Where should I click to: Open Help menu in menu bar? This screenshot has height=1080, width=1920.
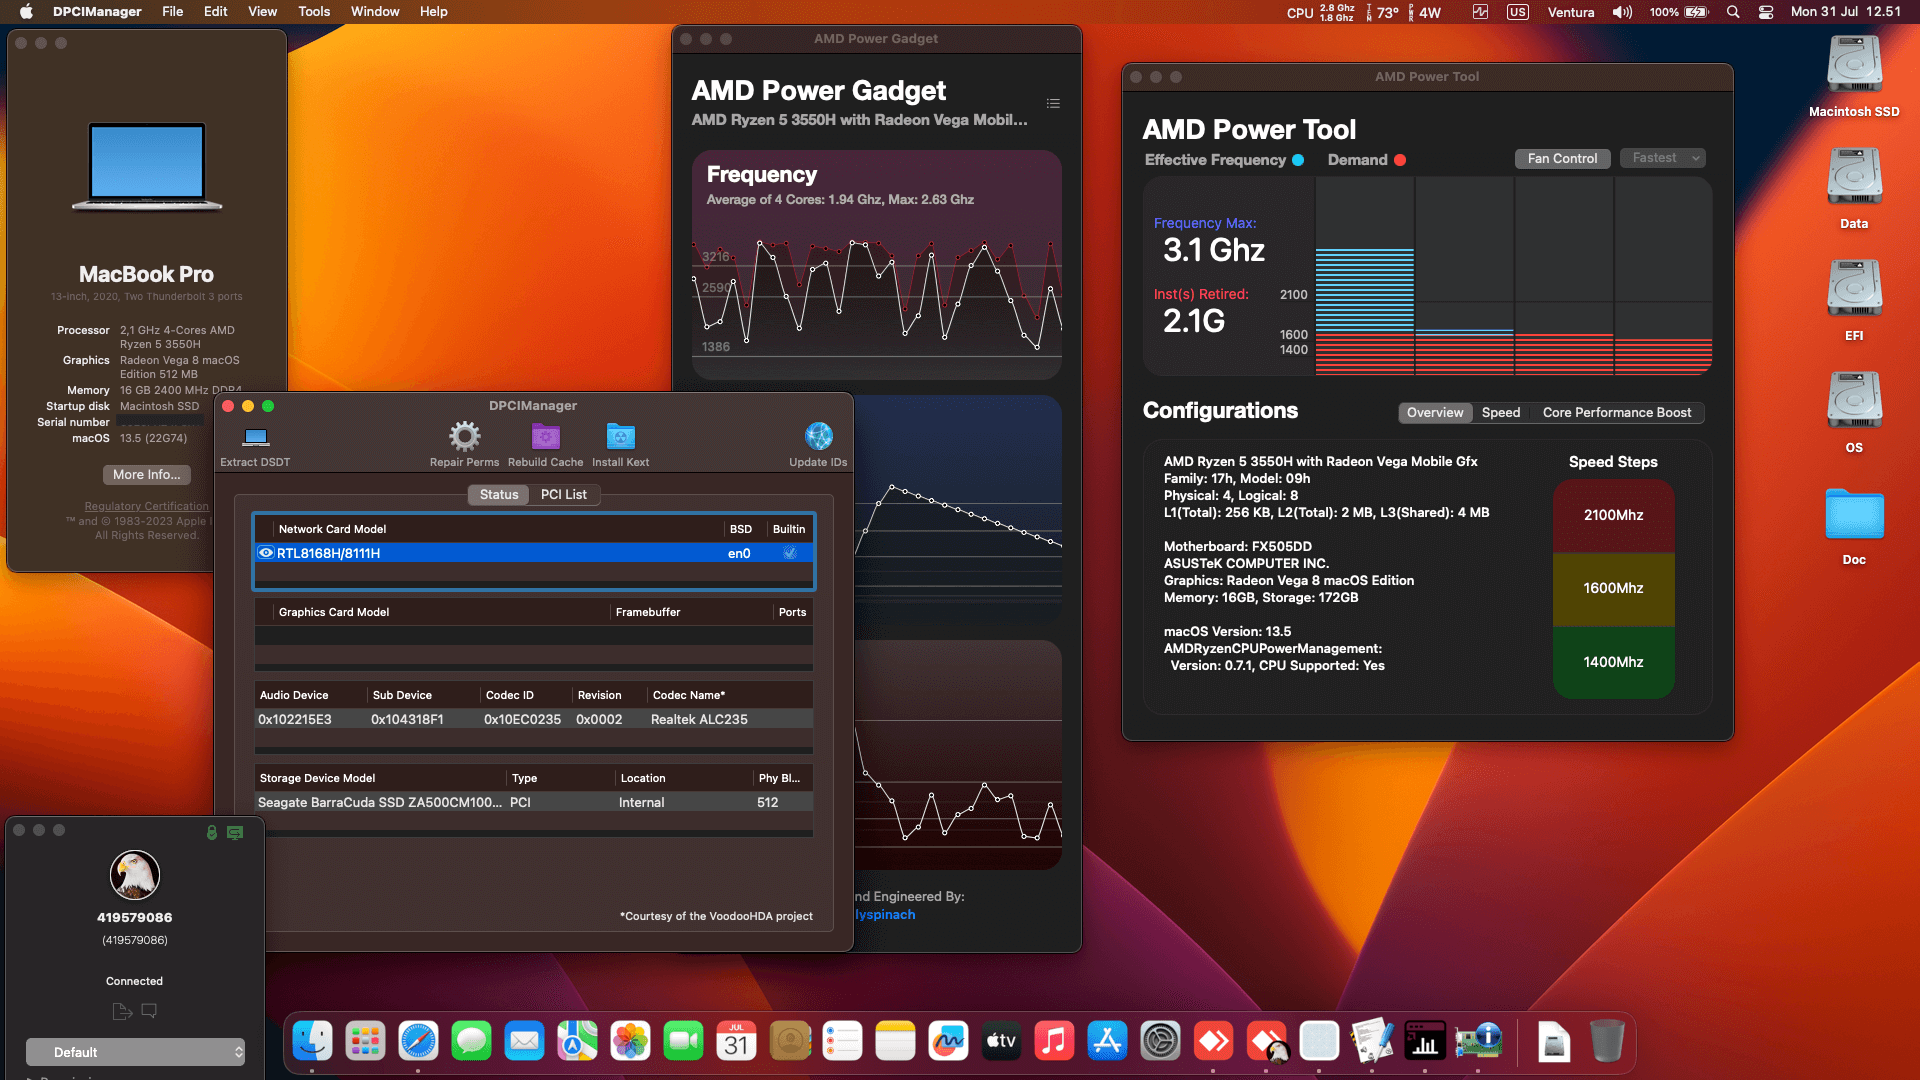pos(433,12)
